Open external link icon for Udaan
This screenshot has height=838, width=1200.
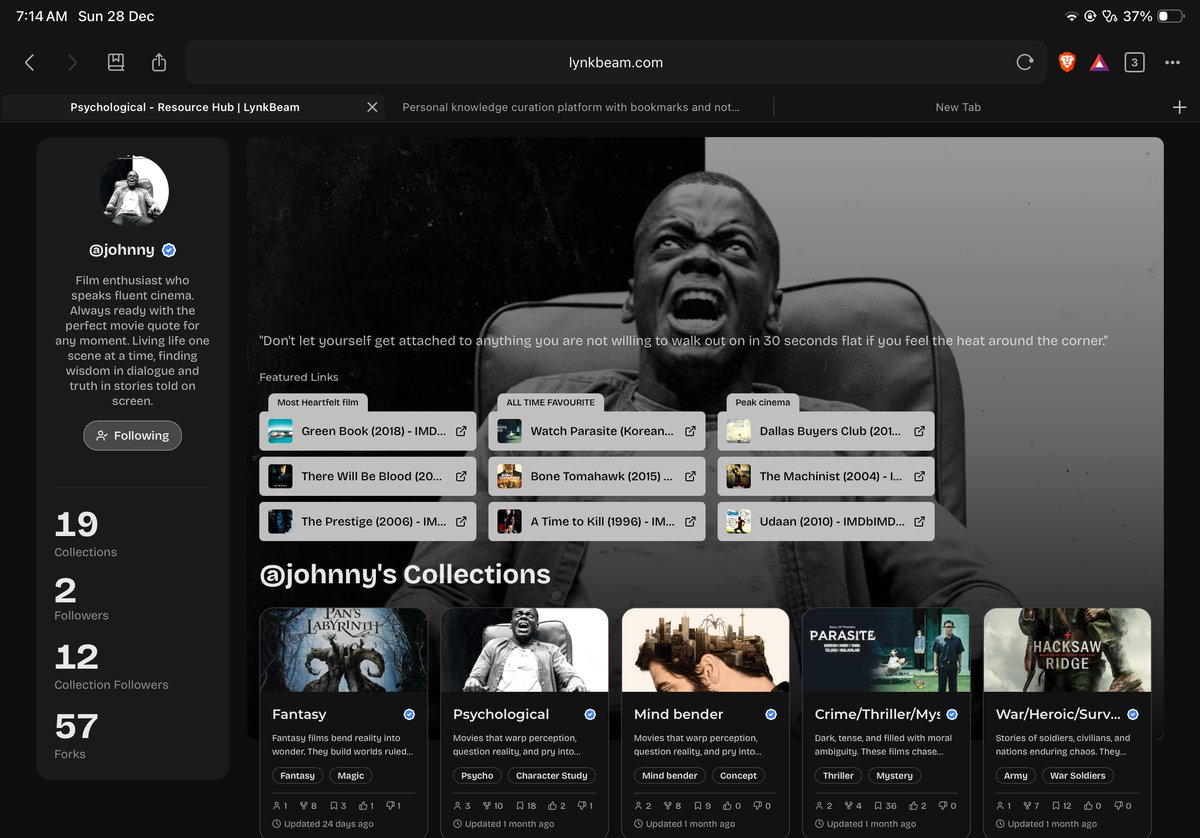[x=919, y=521]
